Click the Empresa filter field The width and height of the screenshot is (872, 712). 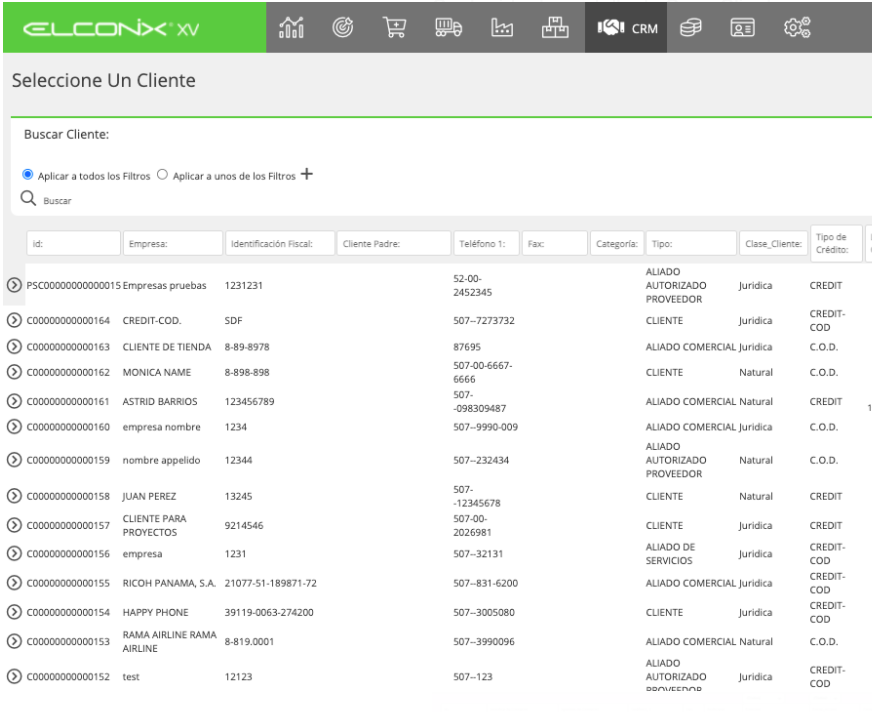(173, 243)
